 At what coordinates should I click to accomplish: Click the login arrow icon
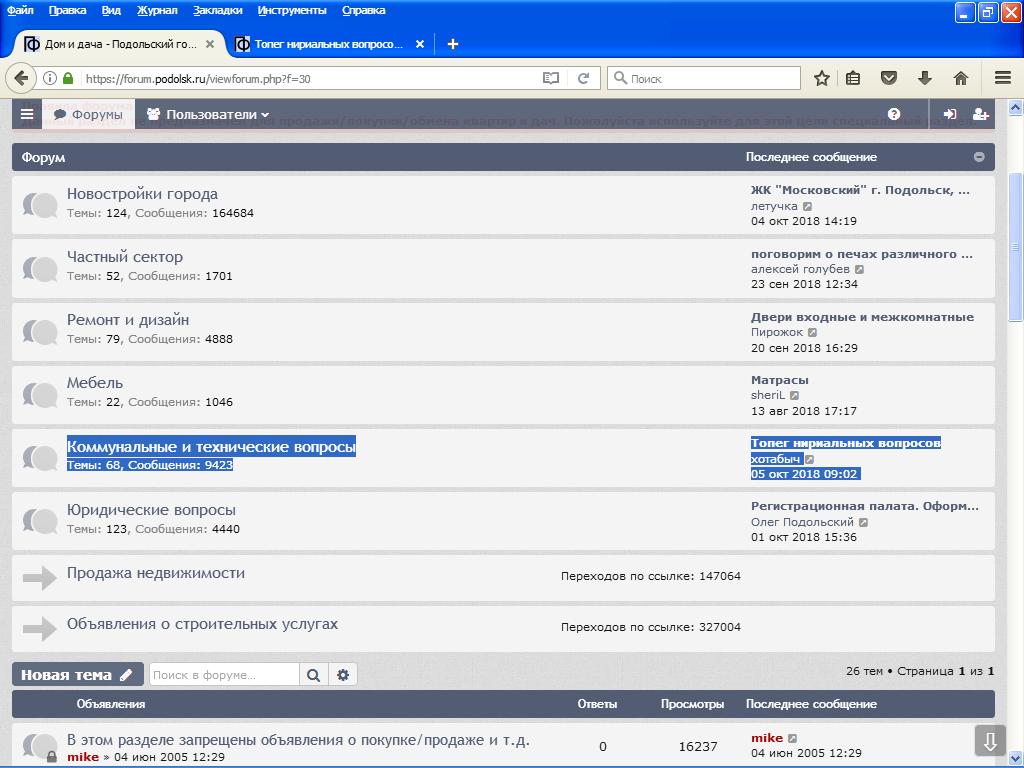coord(950,115)
